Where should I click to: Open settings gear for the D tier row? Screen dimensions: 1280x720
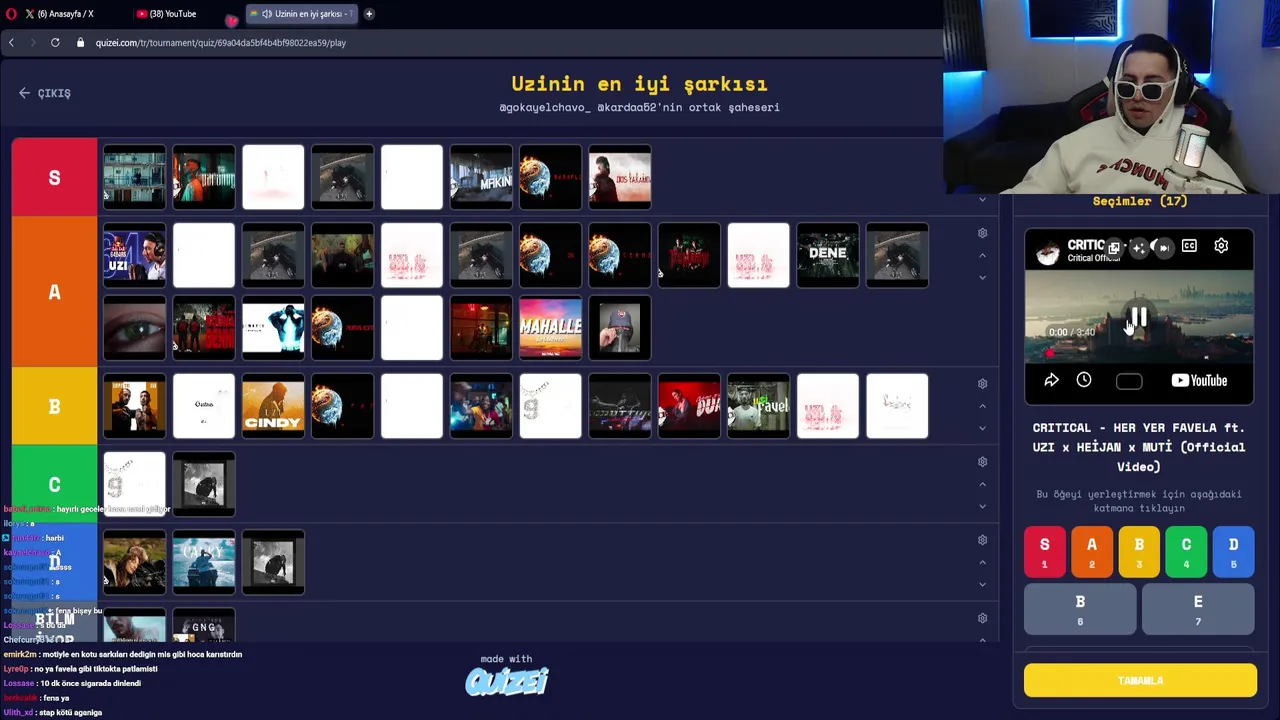point(982,540)
